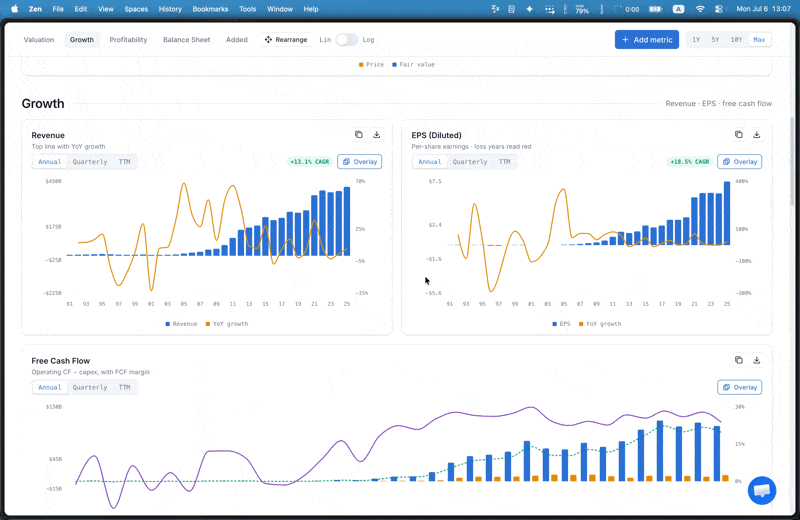Toggle the Lin/Log scale switch
Image resolution: width=800 pixels, height=520 pixels.
[347, 39]
